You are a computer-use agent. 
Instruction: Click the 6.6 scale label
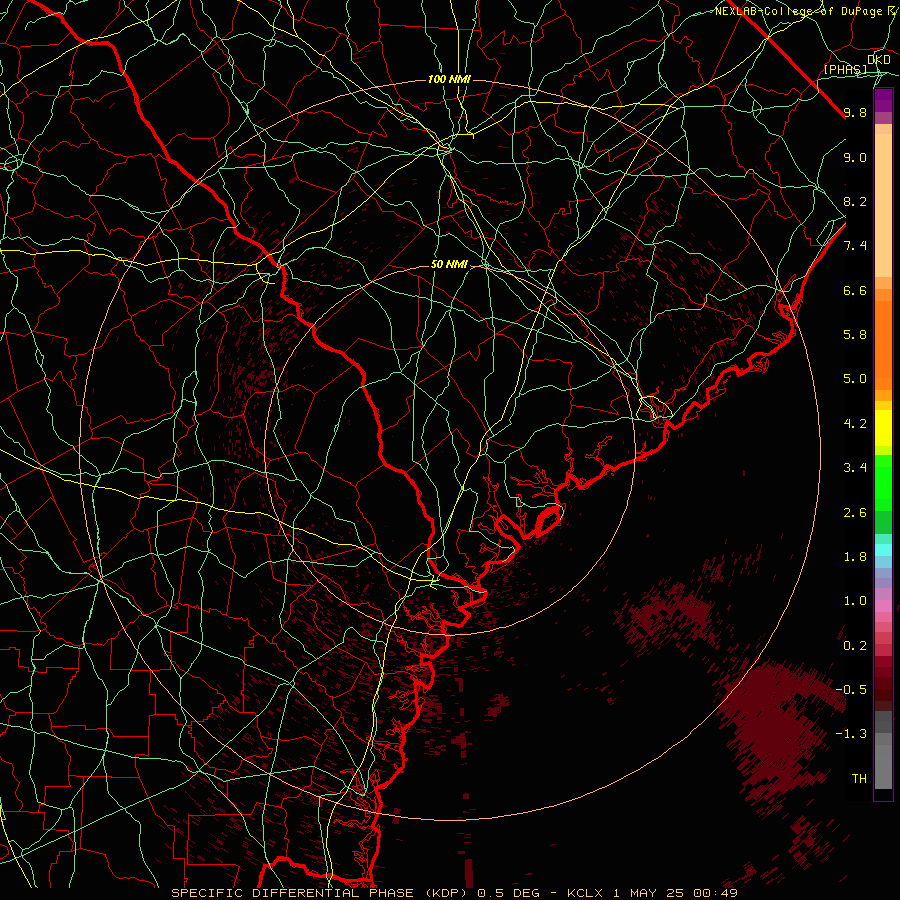855,290
